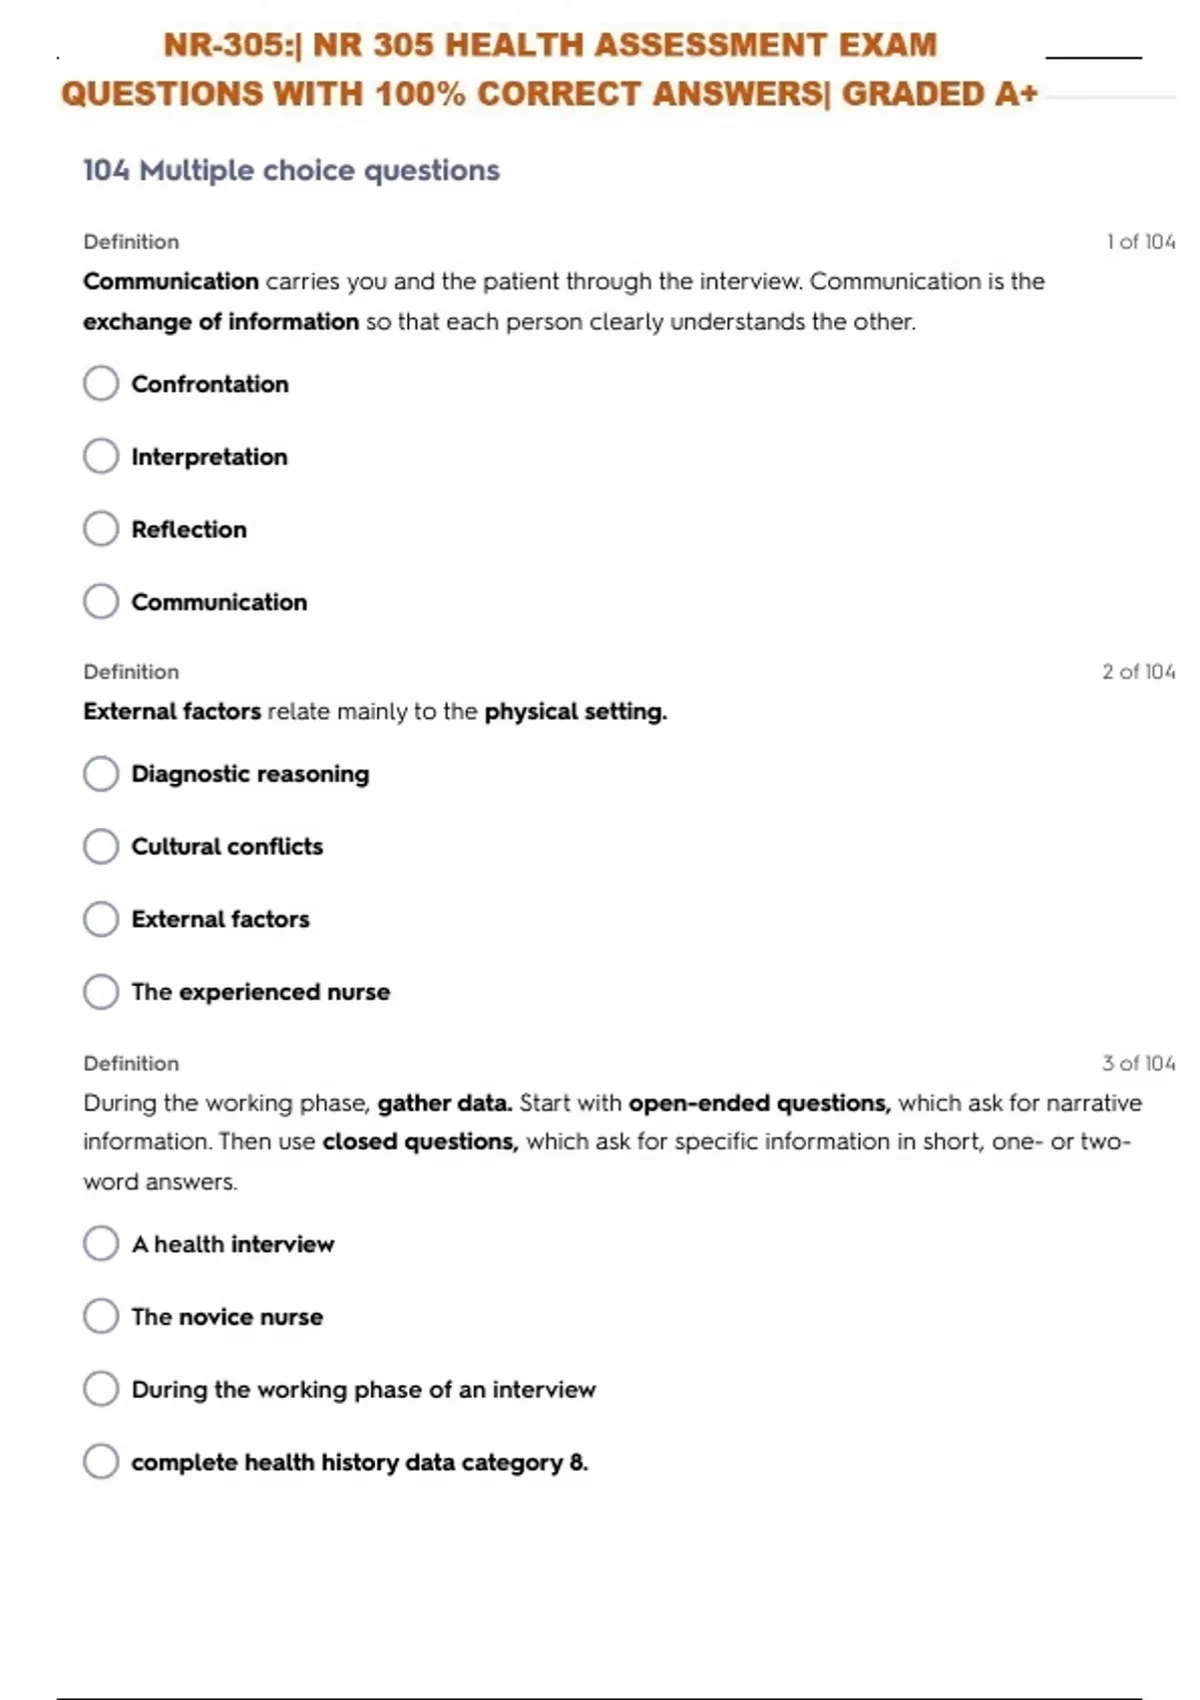The width and height of the screenshot is (1200, 1700).
Task: Click the '2 of 104' question counter
Action: pos(1138,672)
